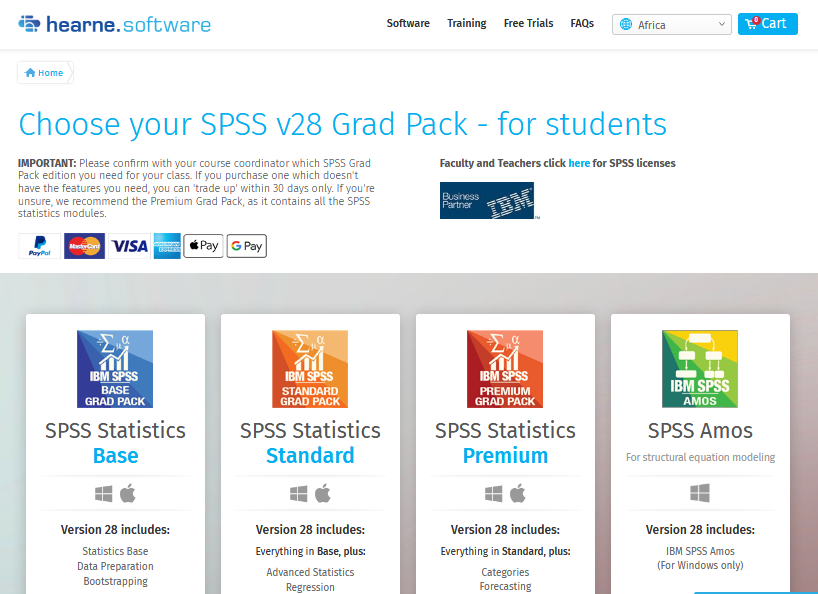Open the Software menu
The image size is (818, 594).
[408, 23]
